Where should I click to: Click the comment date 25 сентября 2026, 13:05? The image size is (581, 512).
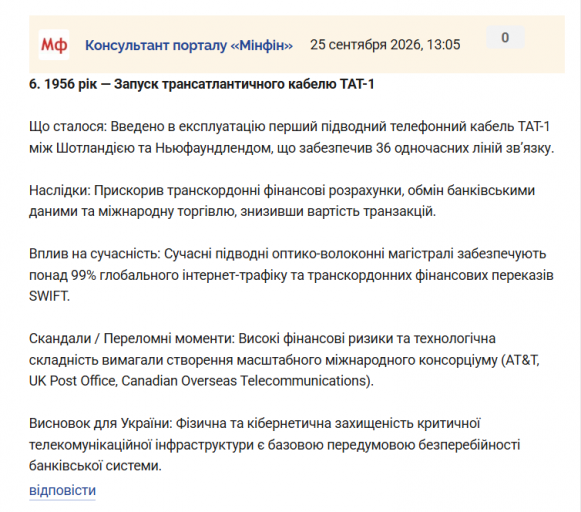(385, 45)
